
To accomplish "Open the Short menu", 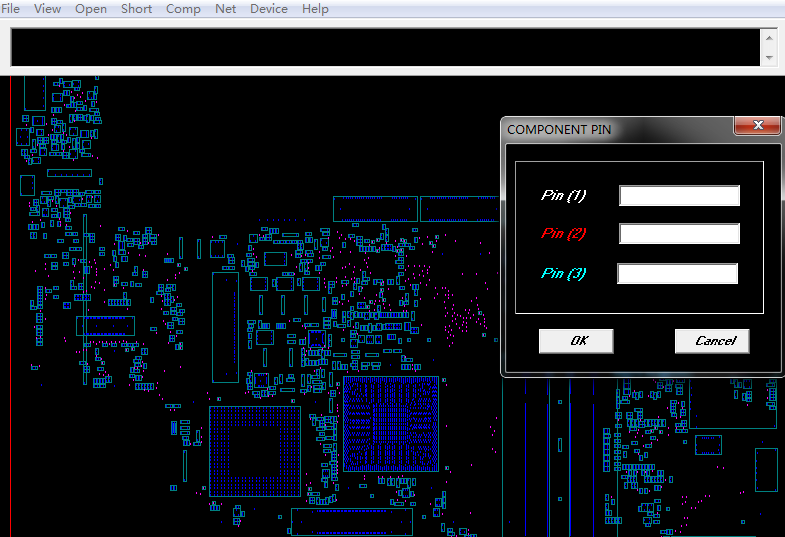I will [x=136, y=9].
